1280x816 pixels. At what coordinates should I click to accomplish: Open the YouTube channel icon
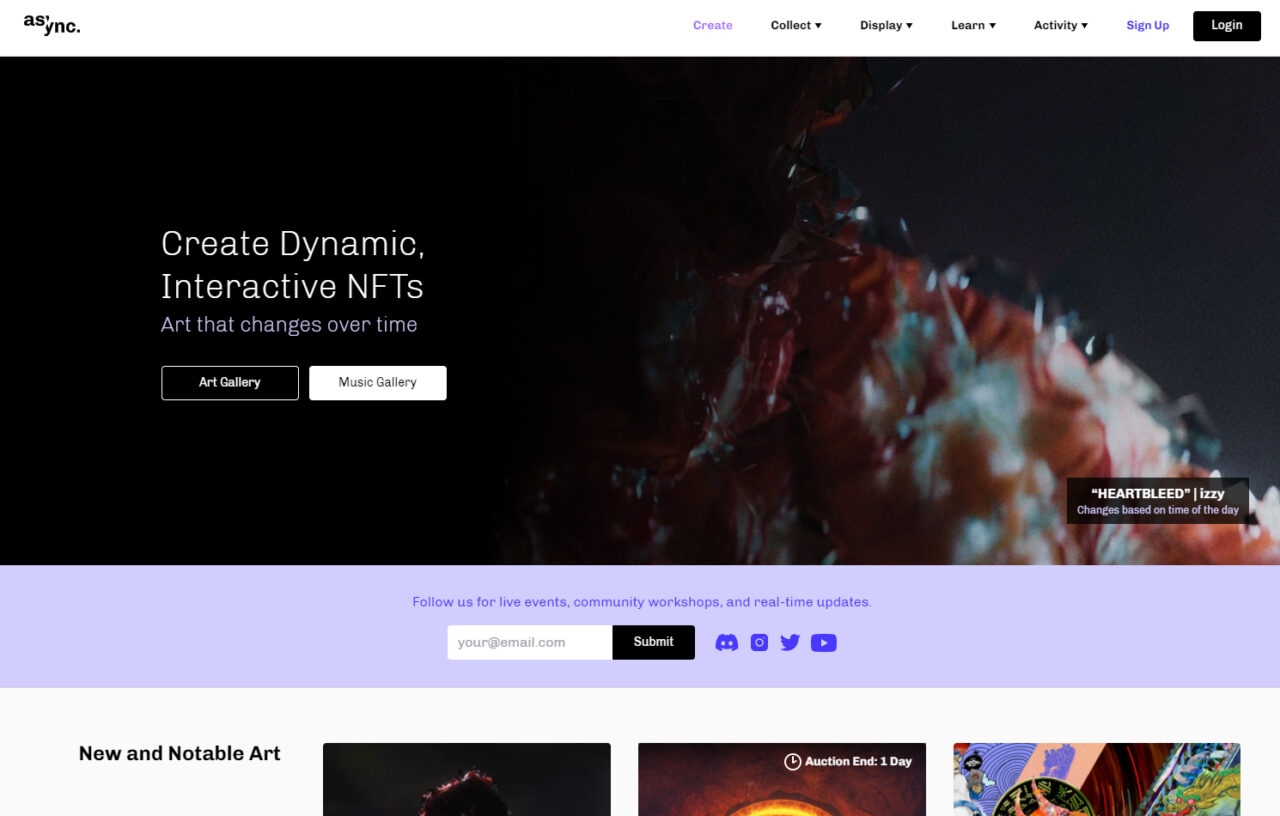pos(823,643)
